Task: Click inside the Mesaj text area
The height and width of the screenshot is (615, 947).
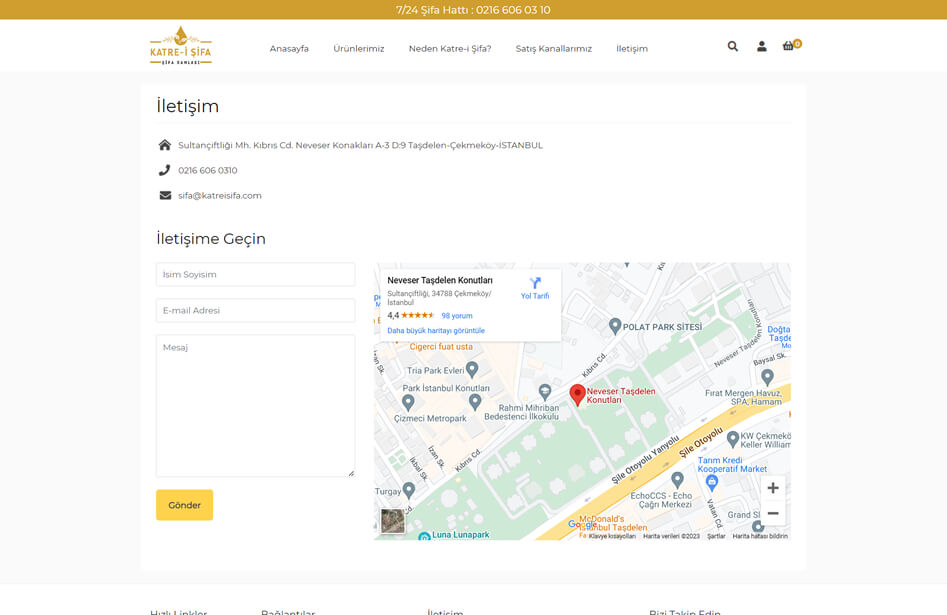Action: (x=255, y=405)
